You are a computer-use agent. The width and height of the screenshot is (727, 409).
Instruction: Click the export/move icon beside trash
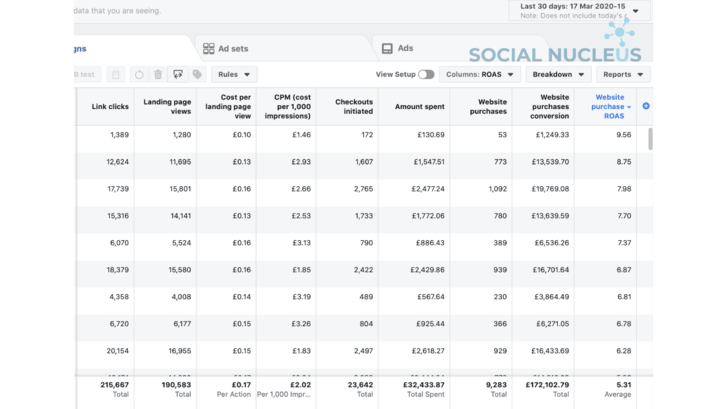pos(177,74)
